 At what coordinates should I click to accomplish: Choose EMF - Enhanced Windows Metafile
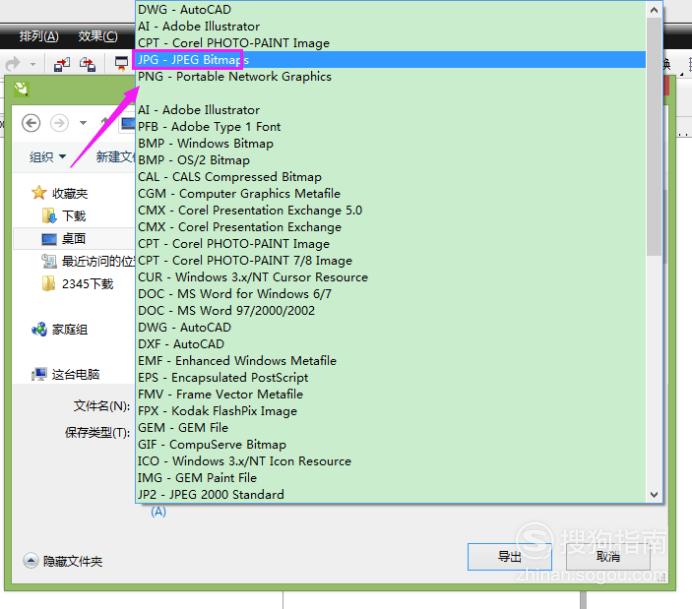click(x=391, y=361)
